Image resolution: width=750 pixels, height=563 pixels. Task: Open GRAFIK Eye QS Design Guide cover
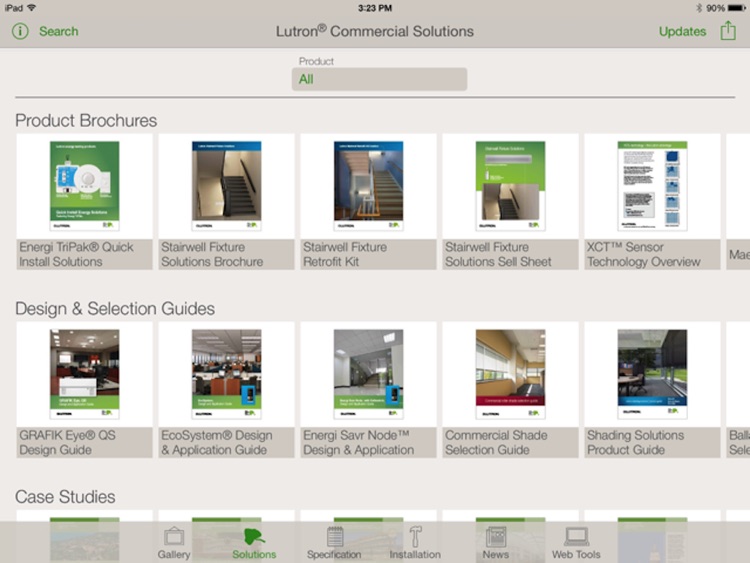pyautogui.click(x=85, y=374)
